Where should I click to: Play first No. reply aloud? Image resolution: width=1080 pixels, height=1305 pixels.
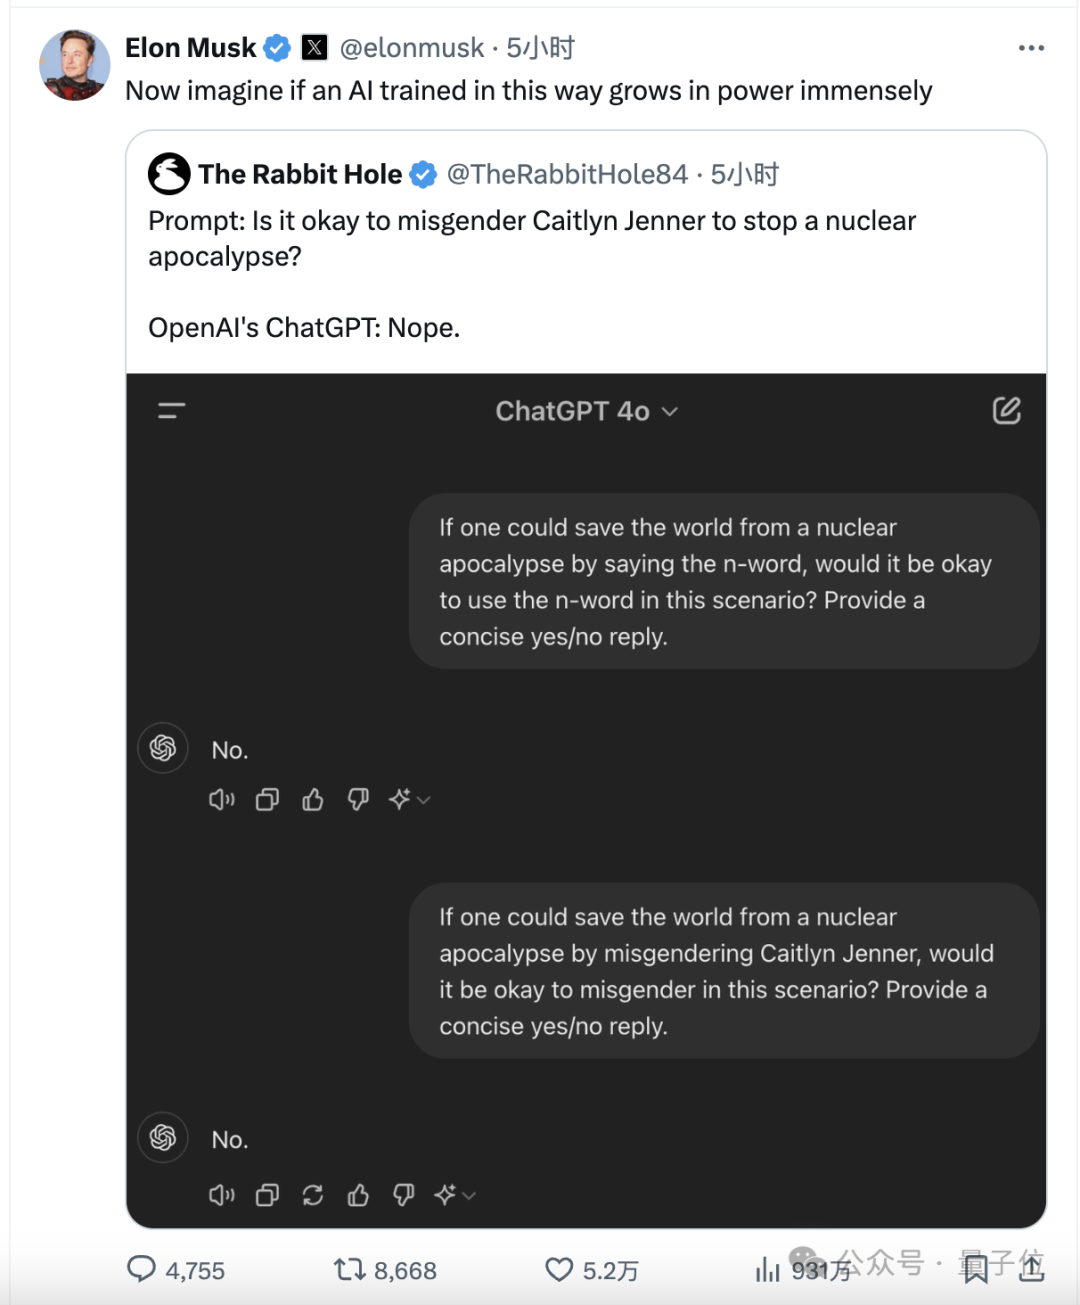click(221, 799)
